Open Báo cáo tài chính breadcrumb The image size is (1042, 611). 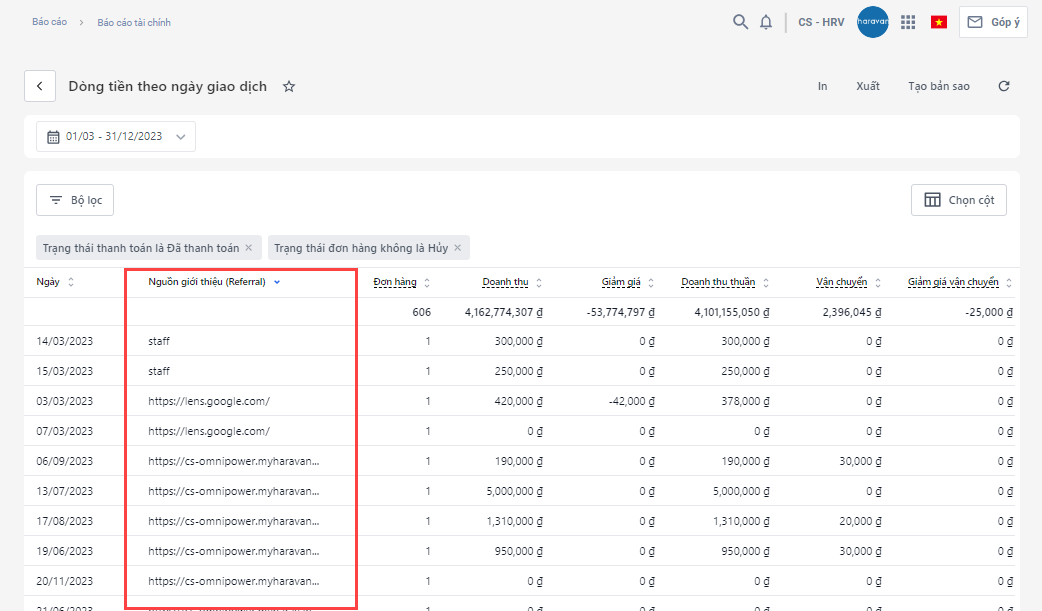point(134,22)
